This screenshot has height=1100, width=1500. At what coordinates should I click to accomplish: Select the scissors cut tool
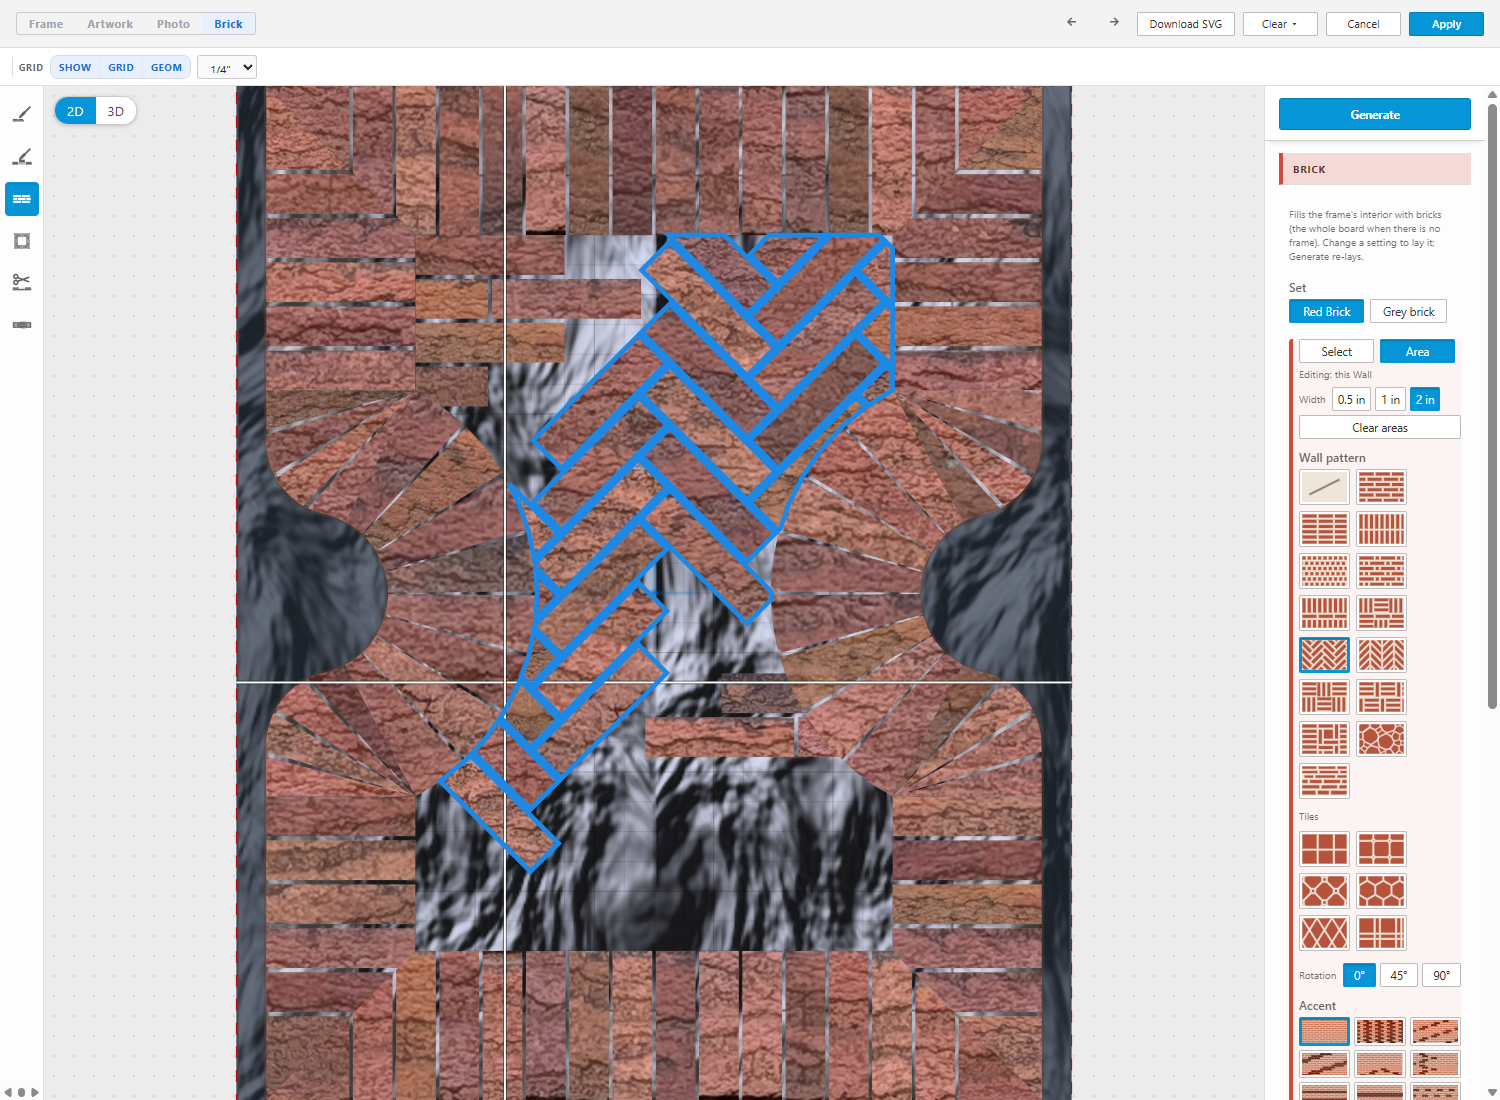tap(22, 283)
